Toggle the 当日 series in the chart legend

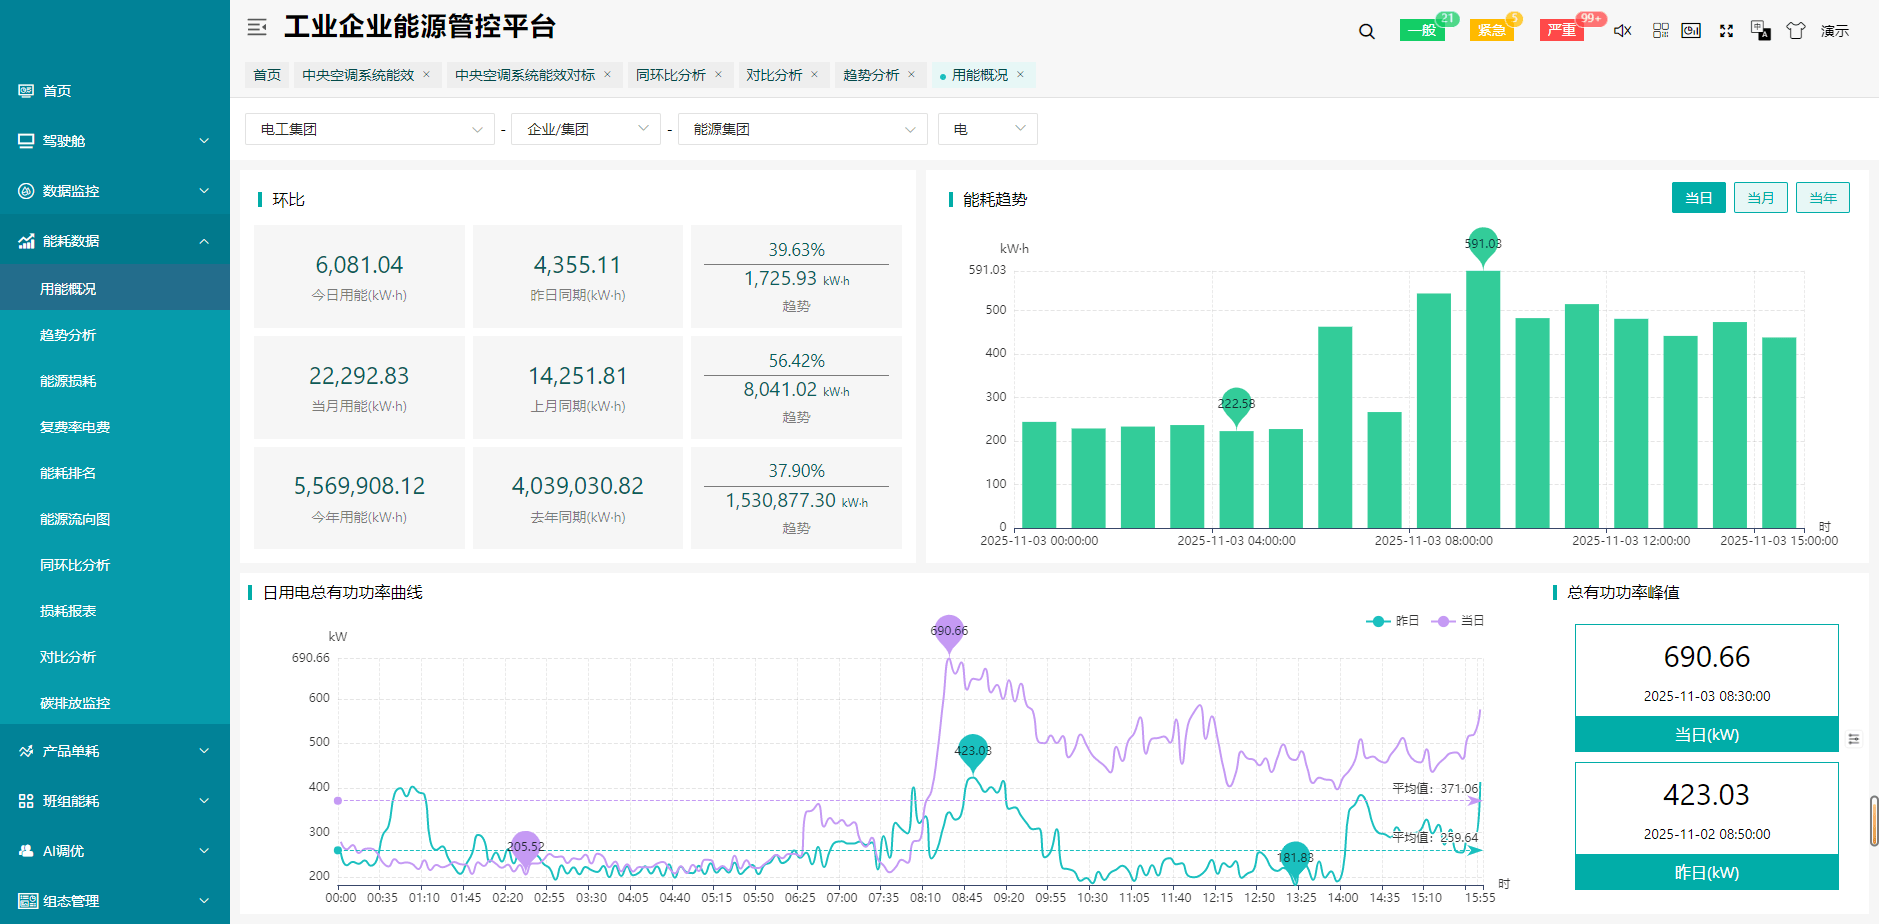(1458, 621)
